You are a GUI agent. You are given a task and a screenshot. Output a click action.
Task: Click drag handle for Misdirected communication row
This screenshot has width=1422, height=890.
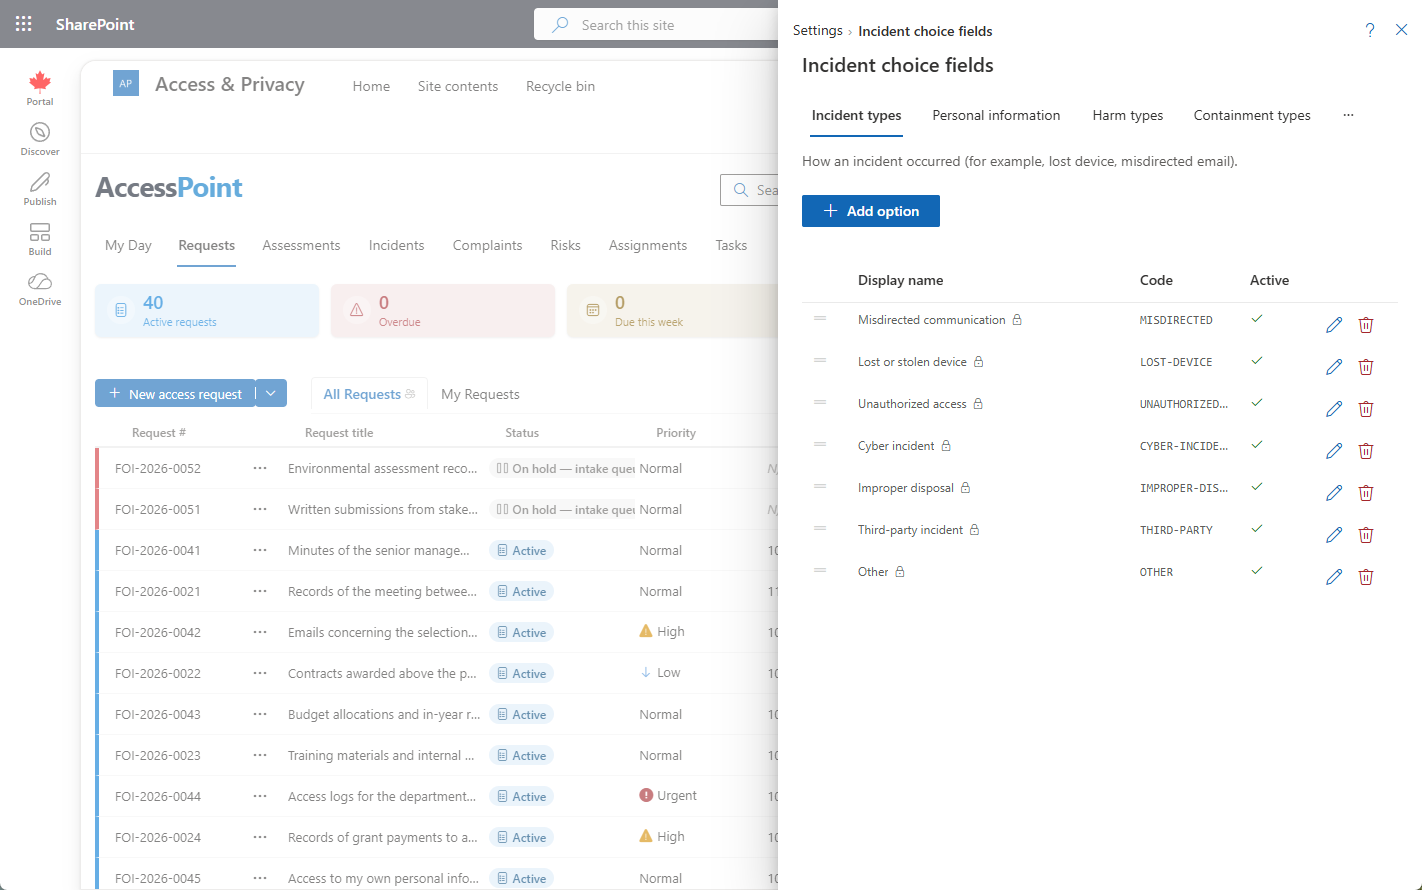[820, 319]
